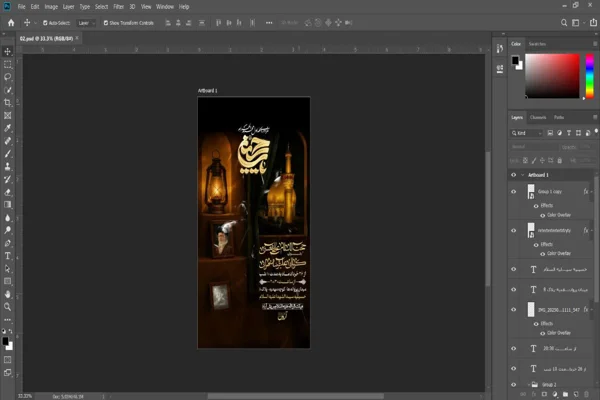This screenshot has height=400, width=600.
Task: Open the workspace switcher dropdown
Action: (x=577, y=23)
